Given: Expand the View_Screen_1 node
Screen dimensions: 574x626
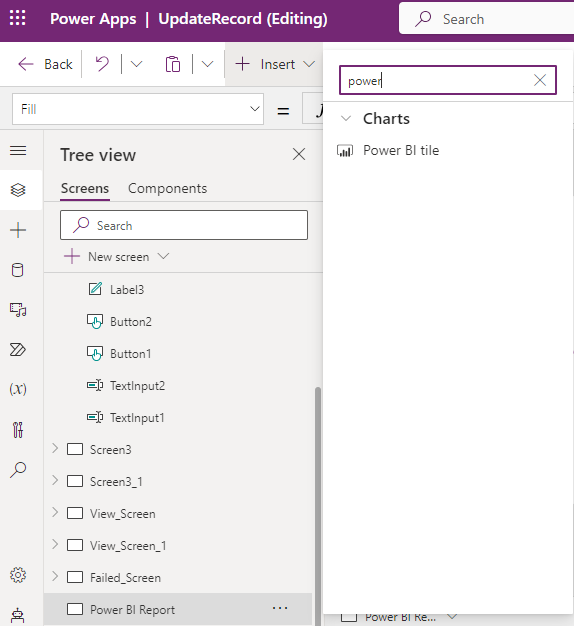Looking at the screenshot, I should coord(55,545).
